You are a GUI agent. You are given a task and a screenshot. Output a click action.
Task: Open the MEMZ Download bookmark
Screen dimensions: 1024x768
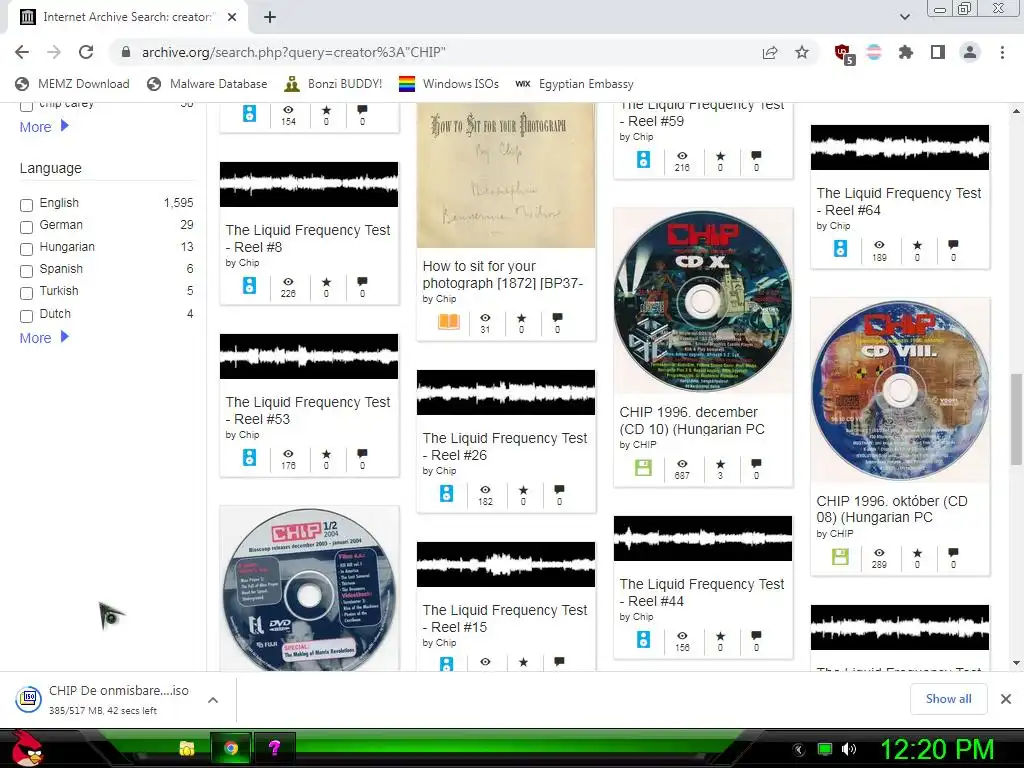72,84
